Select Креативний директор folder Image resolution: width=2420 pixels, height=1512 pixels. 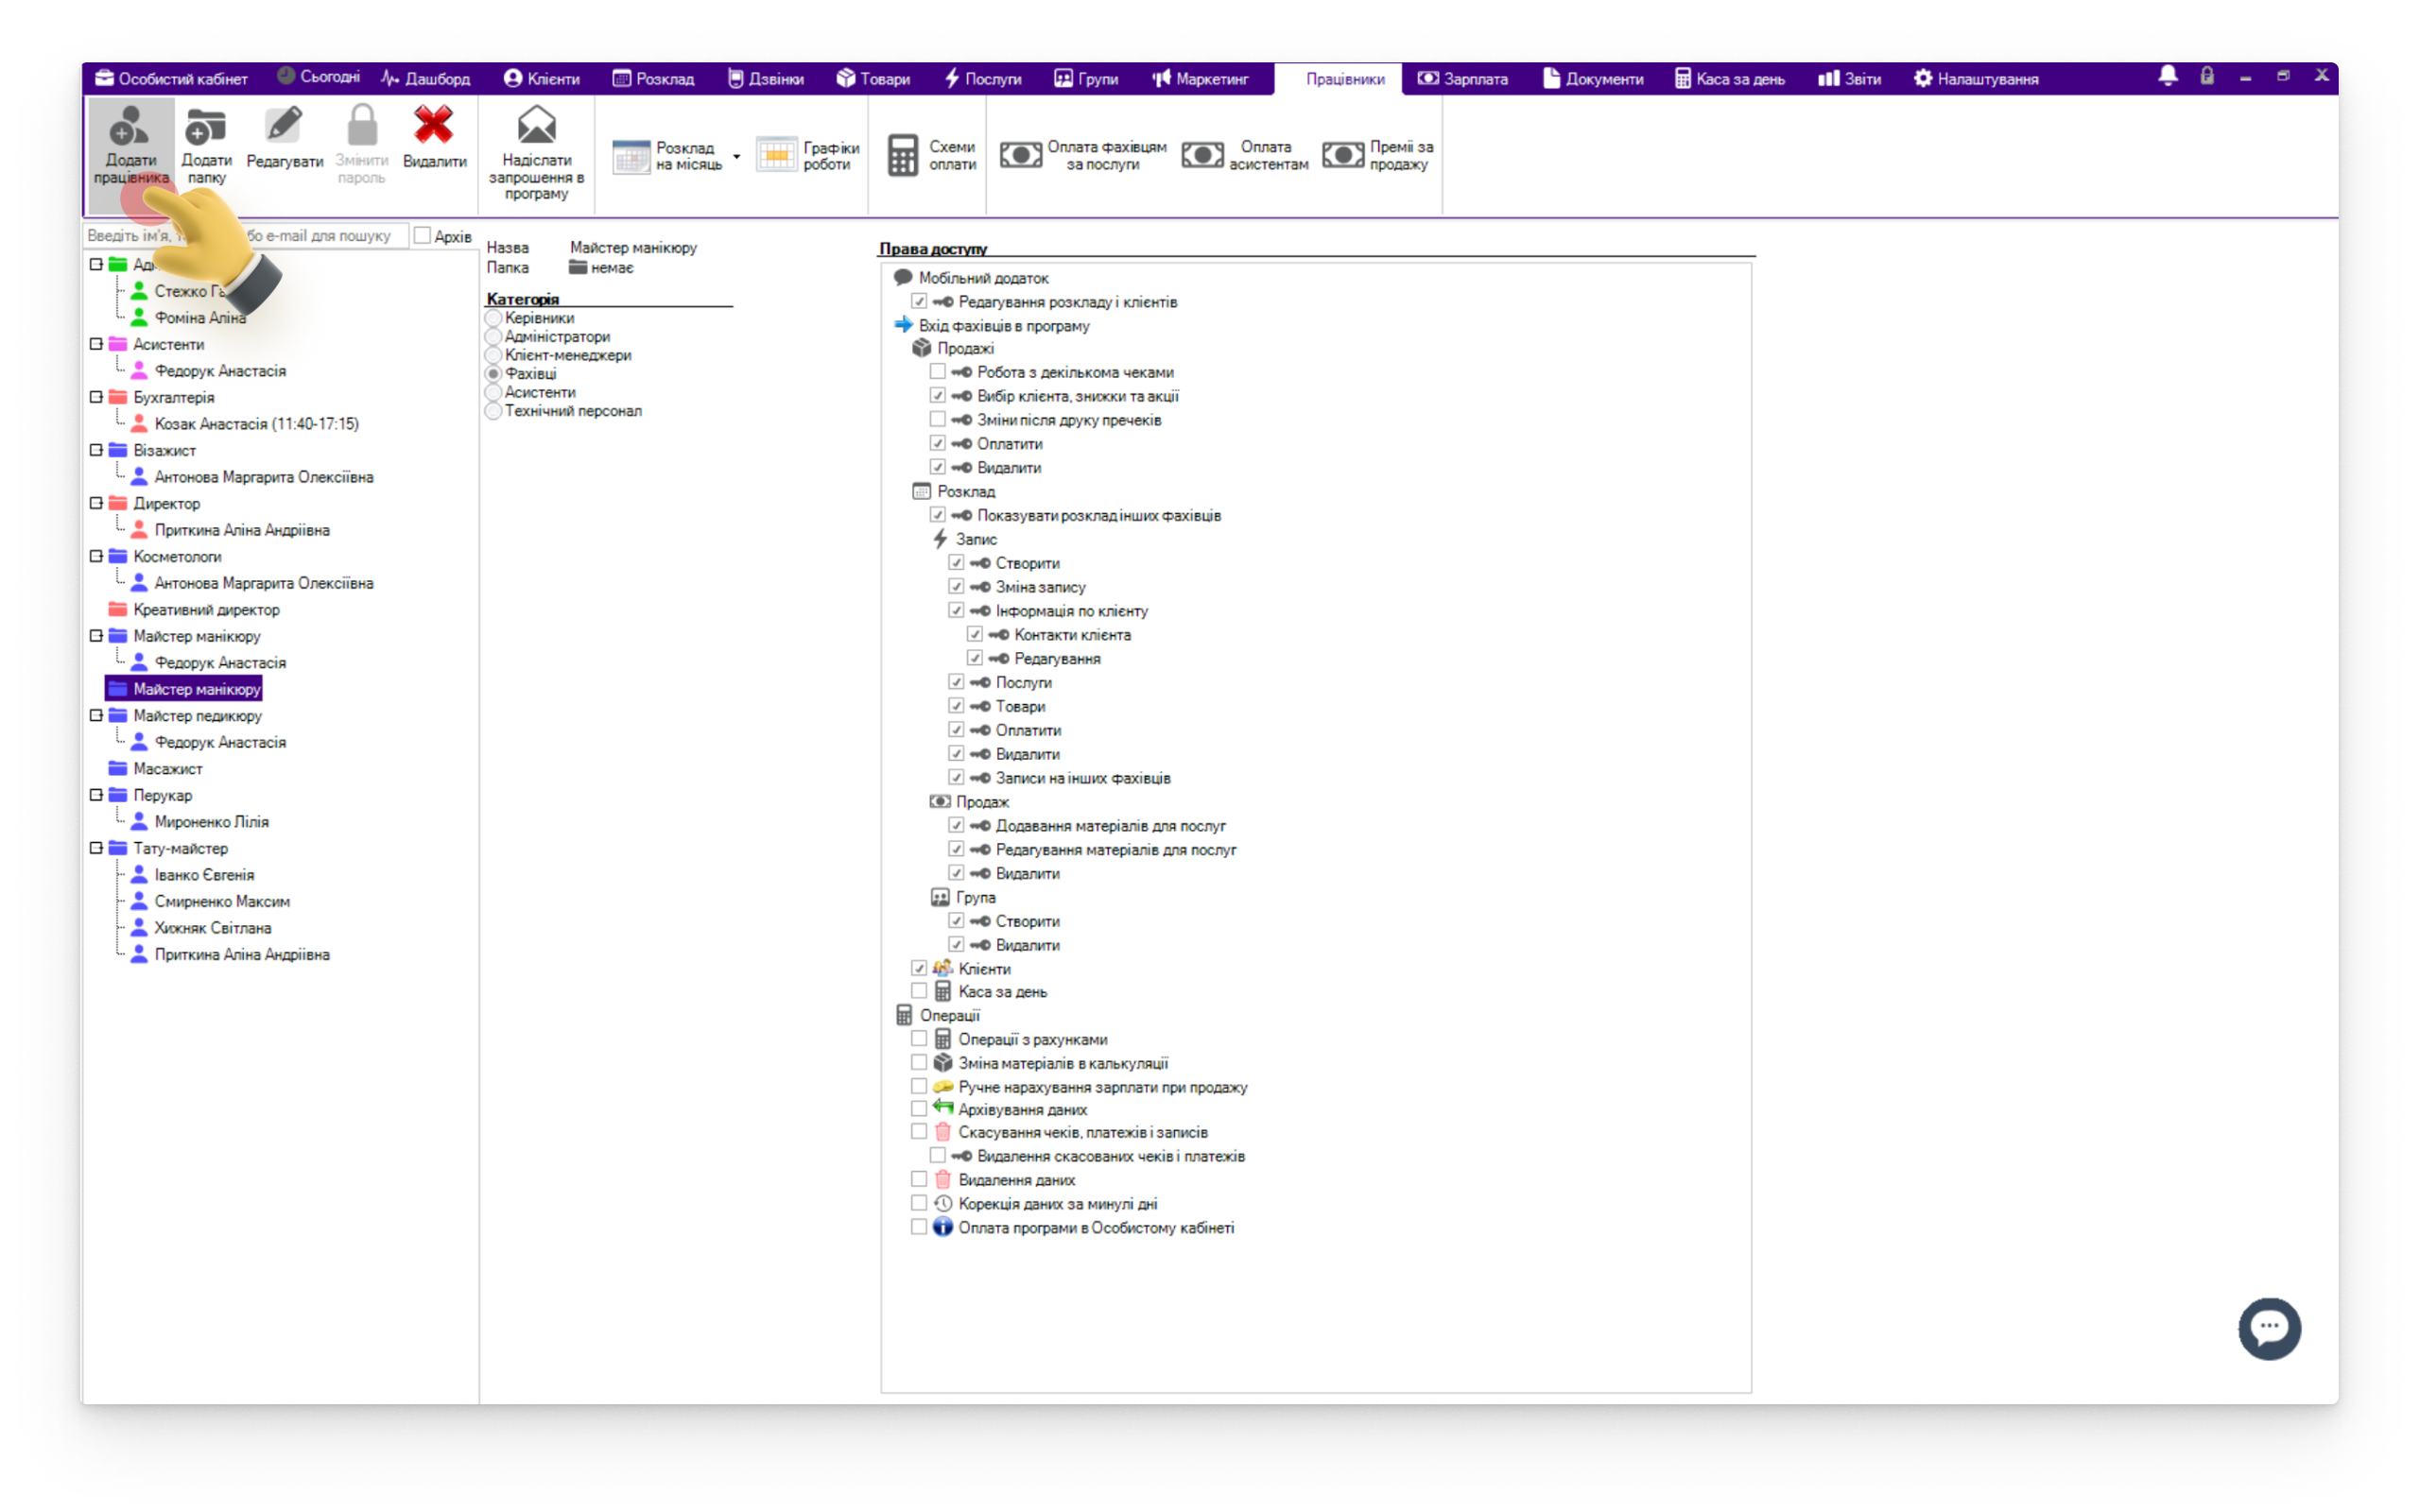tap(206, 609)
